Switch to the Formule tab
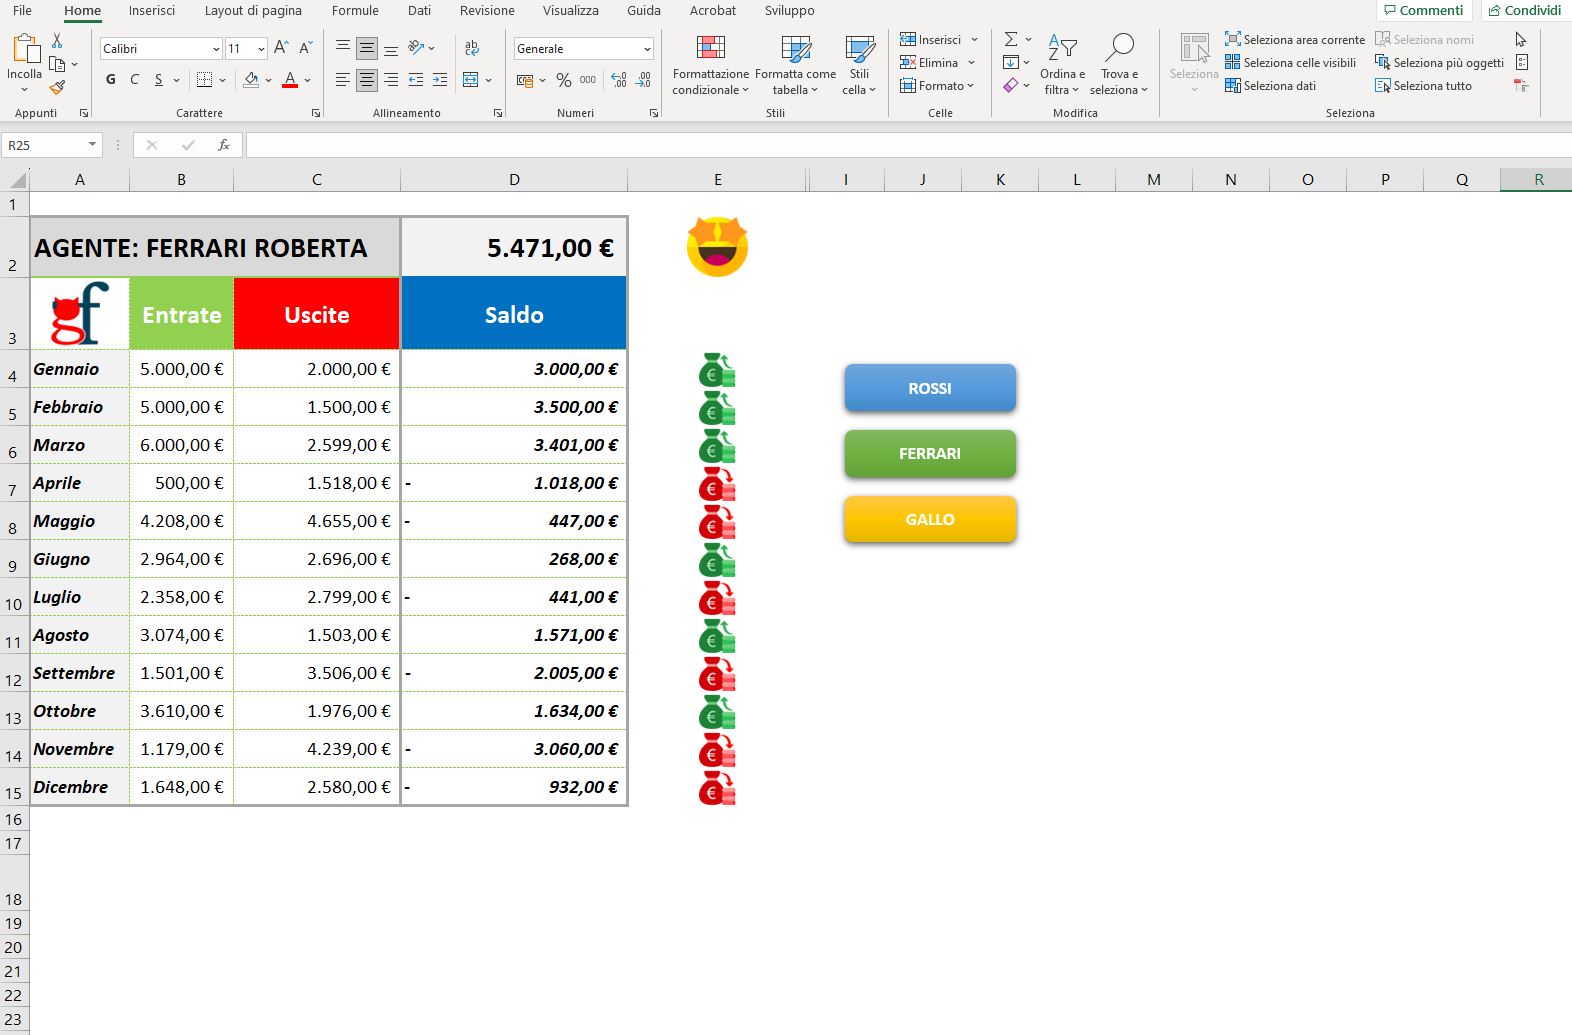This screenshot has width=1572, height=1035. coord(355,10)
